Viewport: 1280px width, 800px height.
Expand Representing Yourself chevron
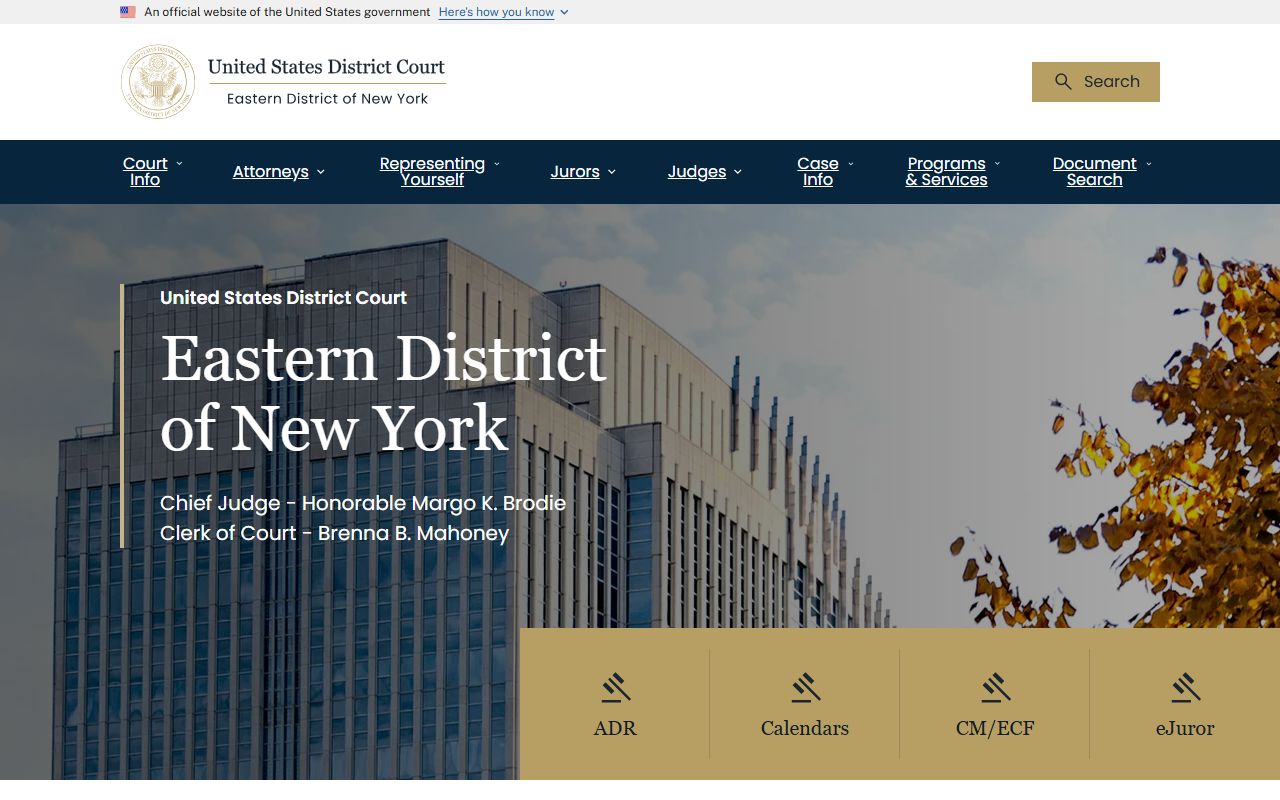click(496, 164)
